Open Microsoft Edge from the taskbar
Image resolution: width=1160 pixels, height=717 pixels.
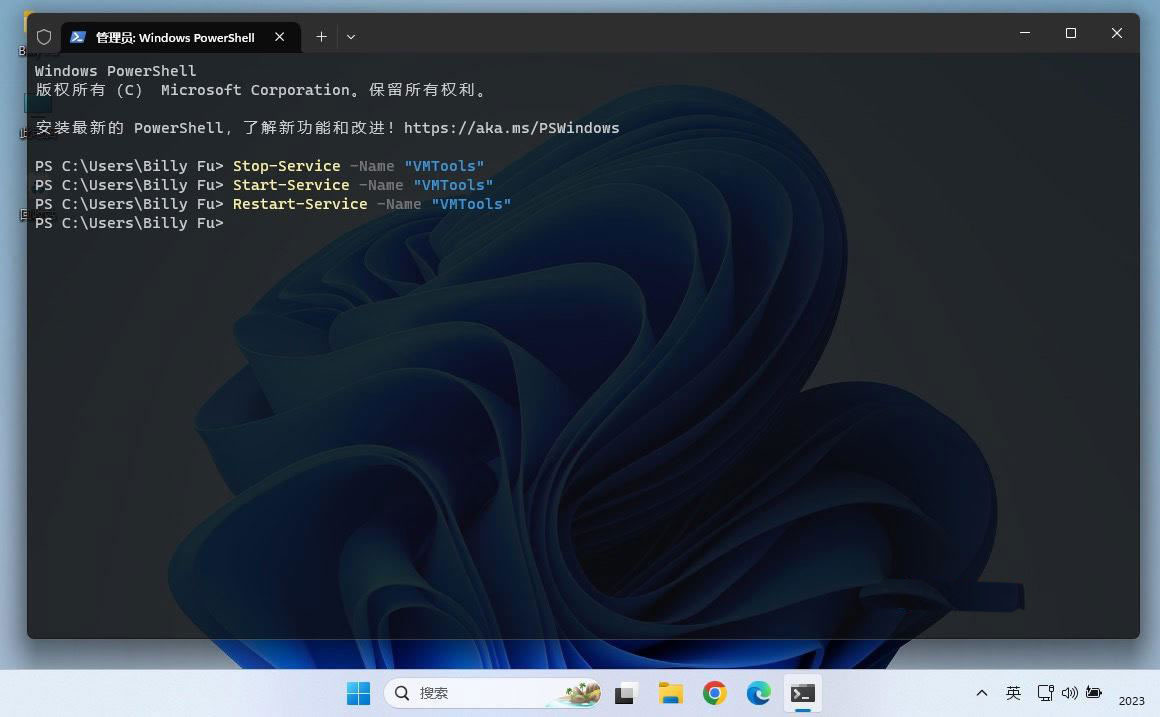pos(758,693)
